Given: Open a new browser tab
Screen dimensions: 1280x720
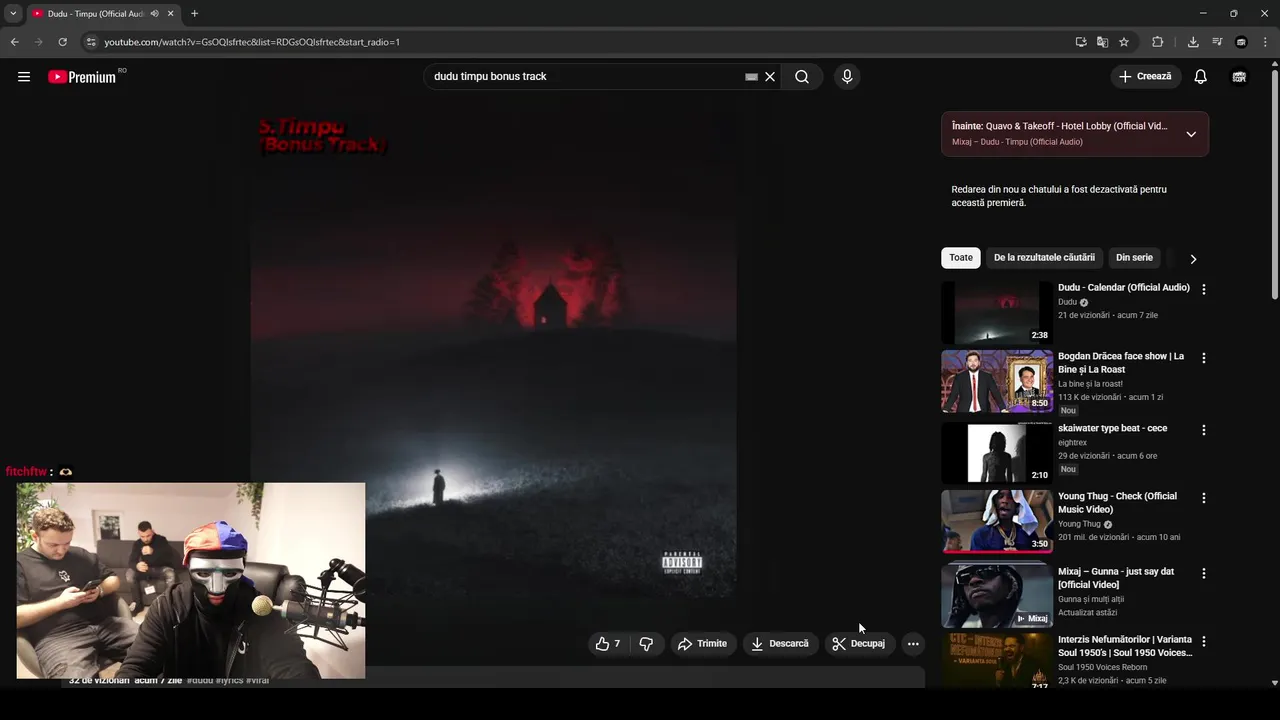Looking at the screenshot, I should 194,14.
